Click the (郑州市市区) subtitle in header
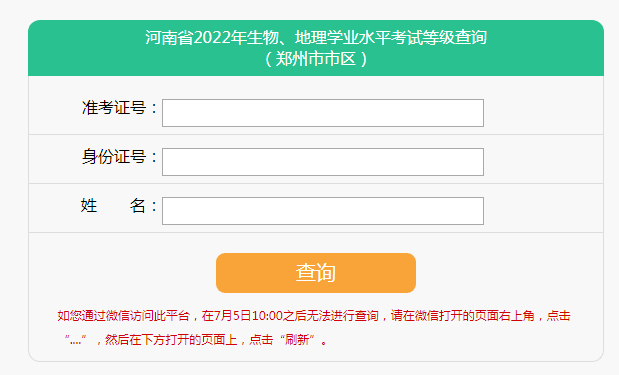The width and height of the screenshot is (619, 375). click(x=316, y=59)
